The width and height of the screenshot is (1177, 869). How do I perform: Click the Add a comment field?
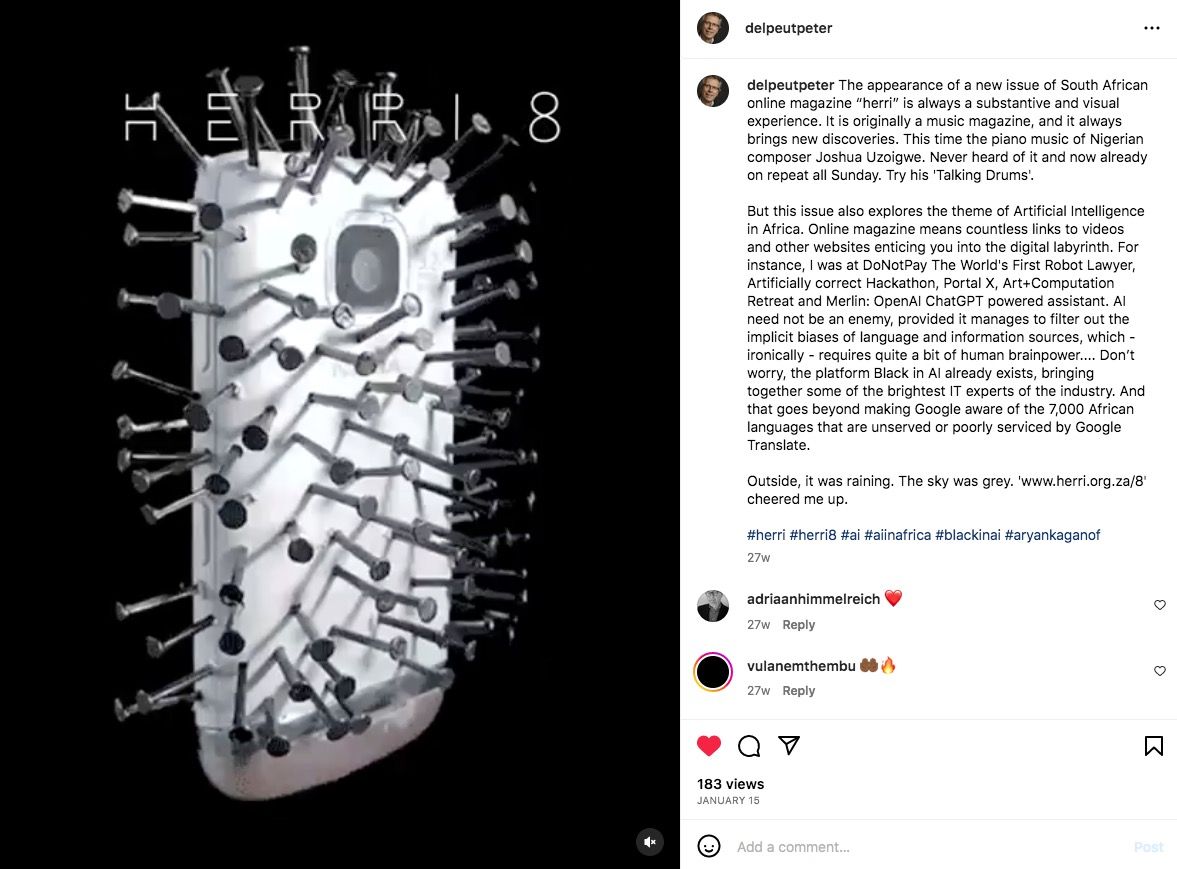(929, 846)
